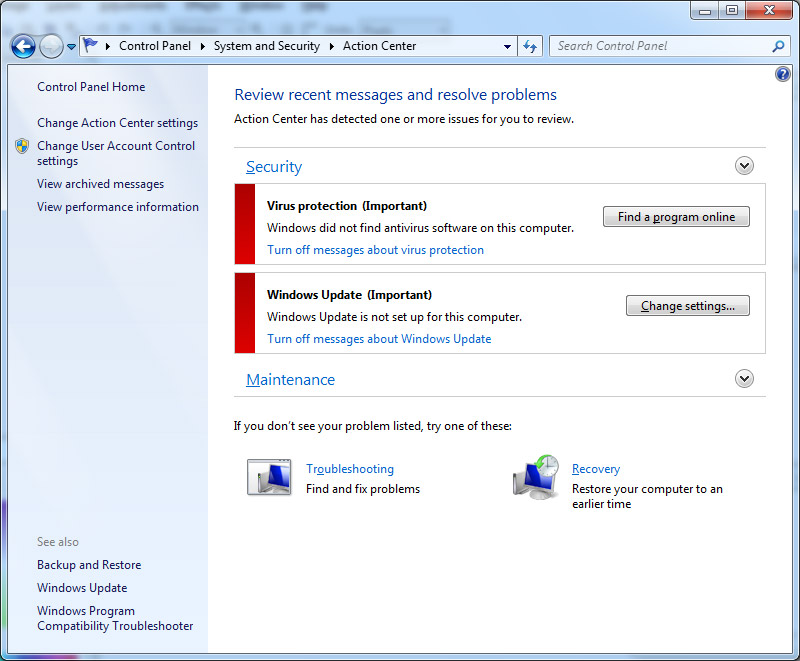Click the Change settings button for Windows Update
This screenshot has width=800, height=661.
click(x=687, y=306)
